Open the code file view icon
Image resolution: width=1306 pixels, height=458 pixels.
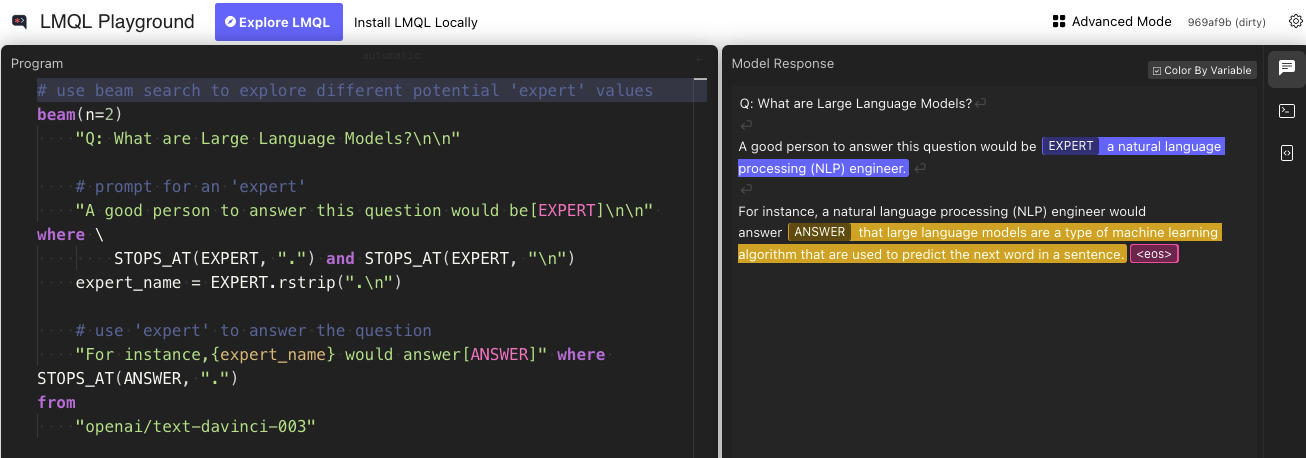pos(1287,153)
